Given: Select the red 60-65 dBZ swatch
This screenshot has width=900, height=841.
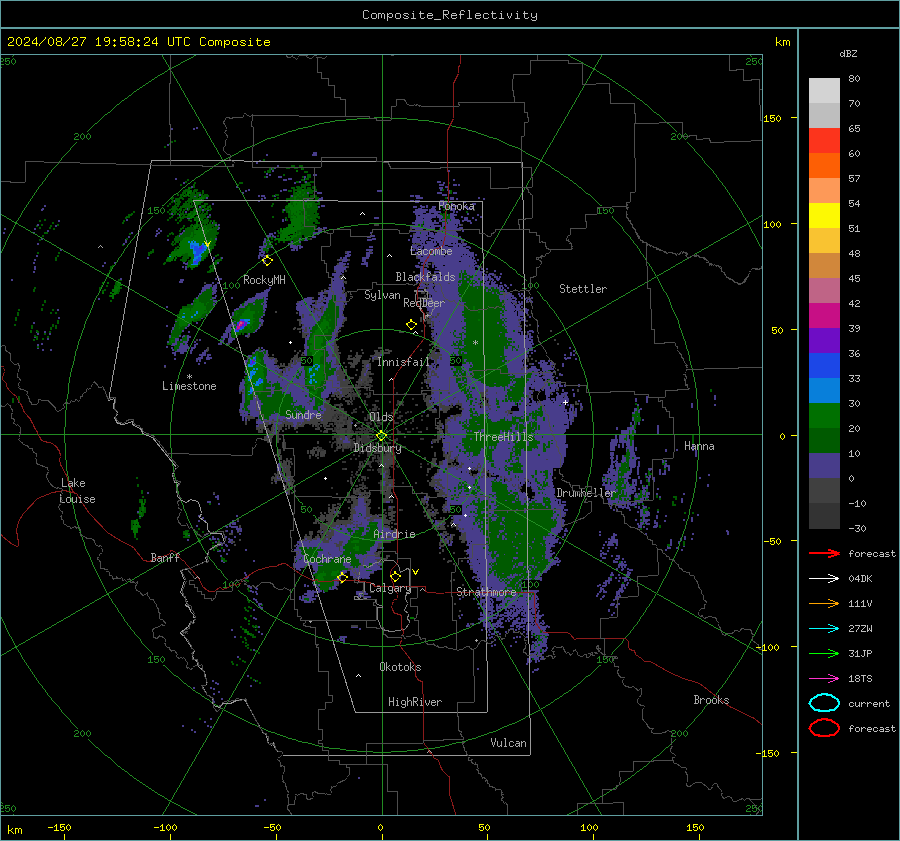Looking at the screenshot, I should coord(824,141).
